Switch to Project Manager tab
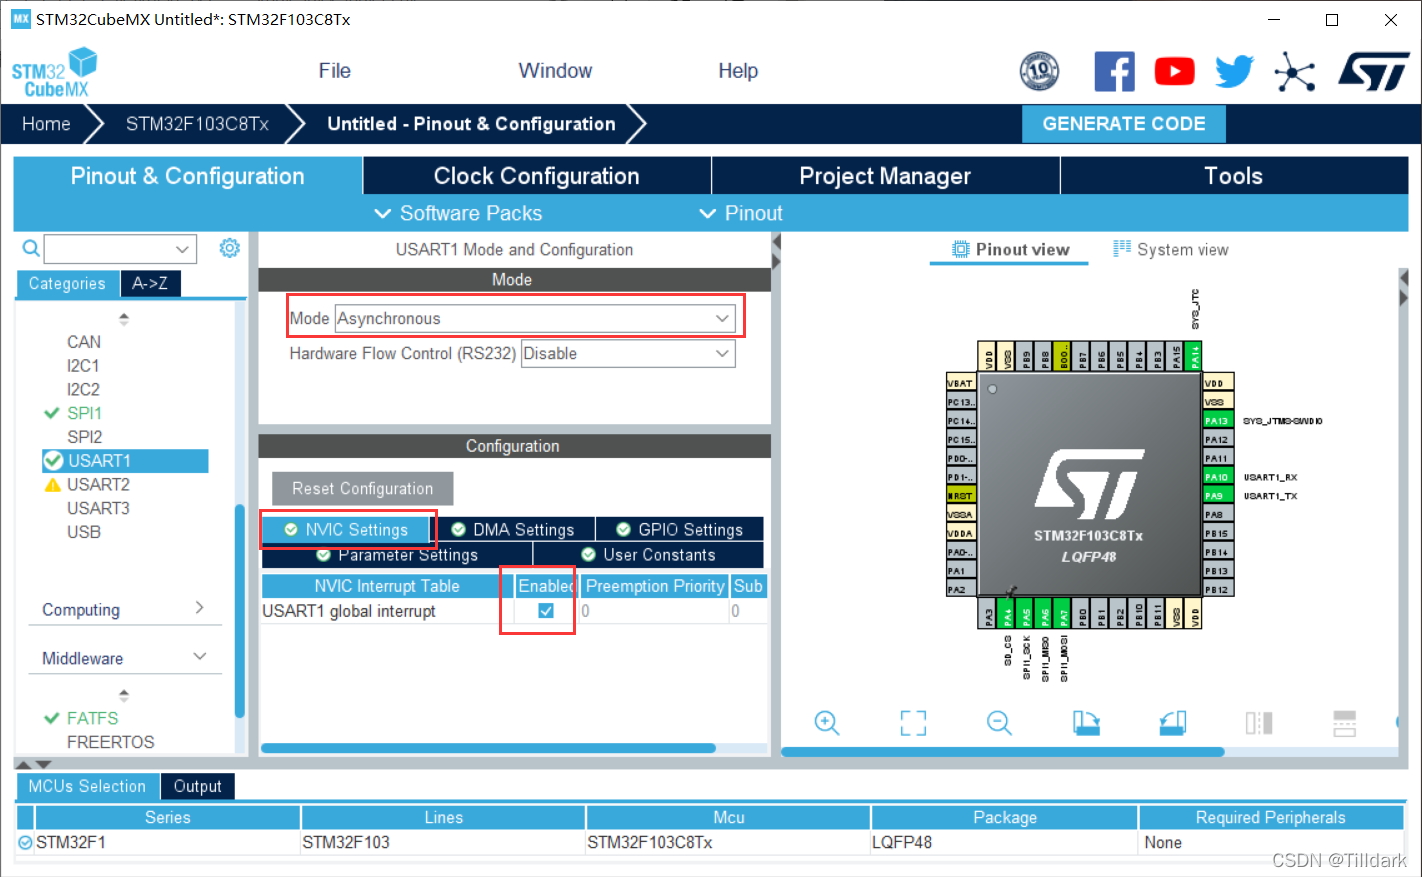1422x877 pixels. 885,176
